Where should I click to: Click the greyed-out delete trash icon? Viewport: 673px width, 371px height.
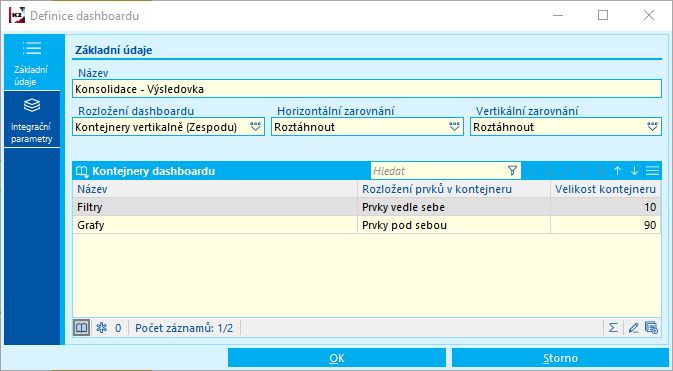pyautogui.click(x=600, y=171)
